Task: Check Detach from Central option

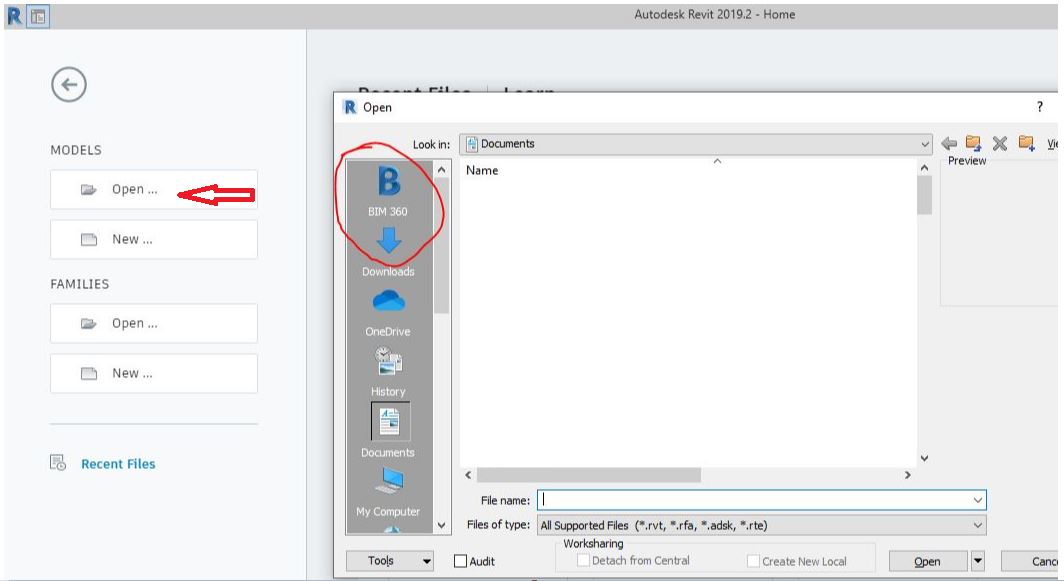Action: (x=581, y=561)
